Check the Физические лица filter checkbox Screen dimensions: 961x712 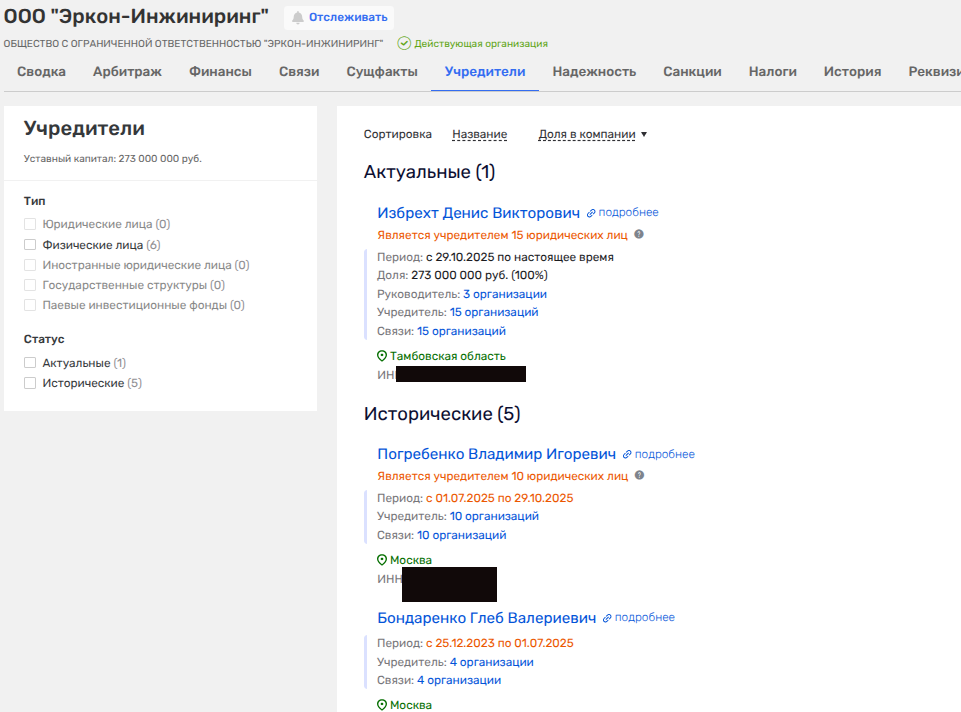[30, 245]
